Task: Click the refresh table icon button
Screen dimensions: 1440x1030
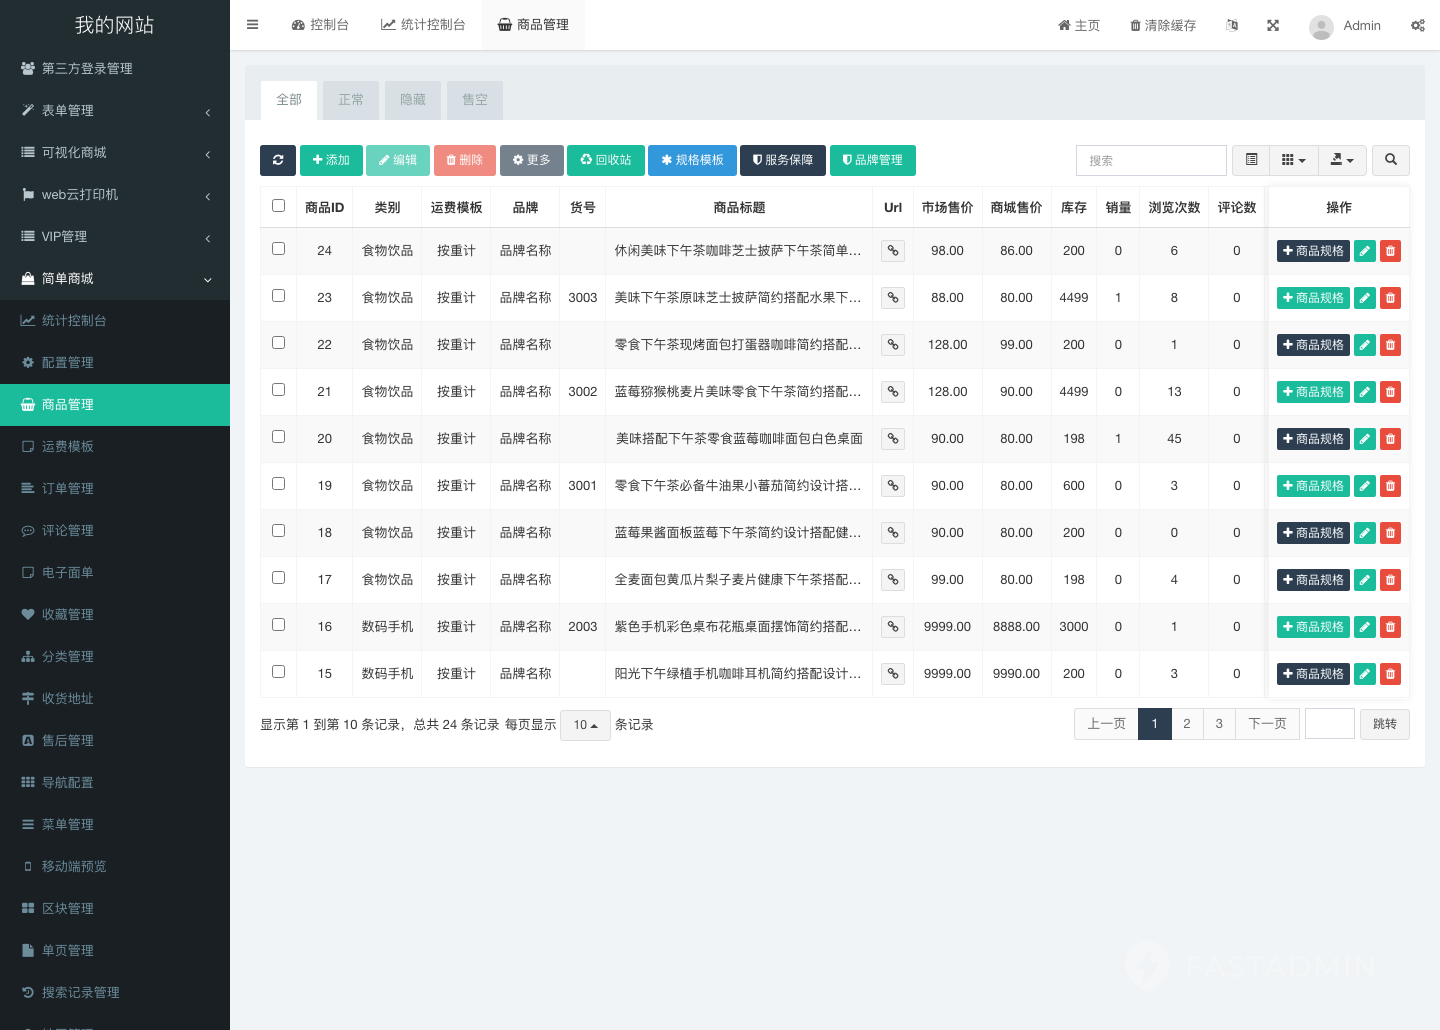Action: [277, 160]
